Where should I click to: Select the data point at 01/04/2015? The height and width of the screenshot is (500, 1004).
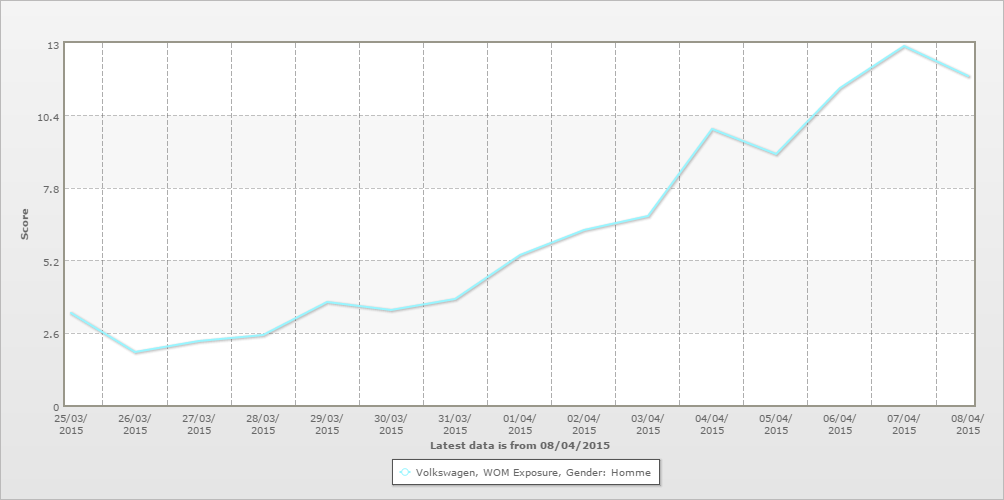pos(520,256)
